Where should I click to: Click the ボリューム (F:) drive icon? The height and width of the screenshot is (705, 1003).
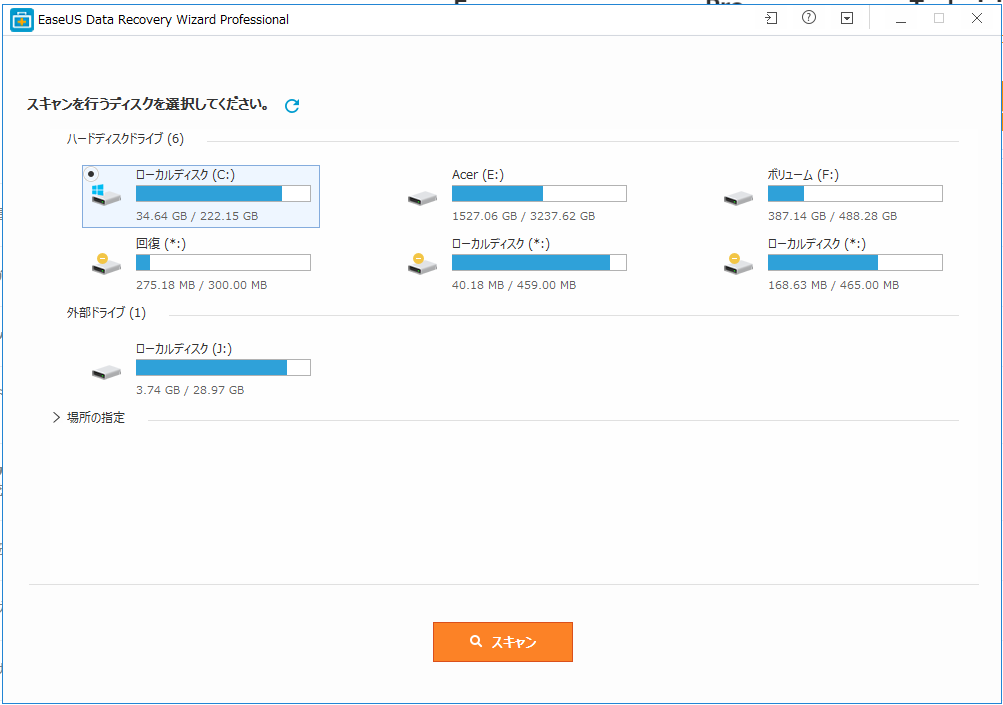738,198
